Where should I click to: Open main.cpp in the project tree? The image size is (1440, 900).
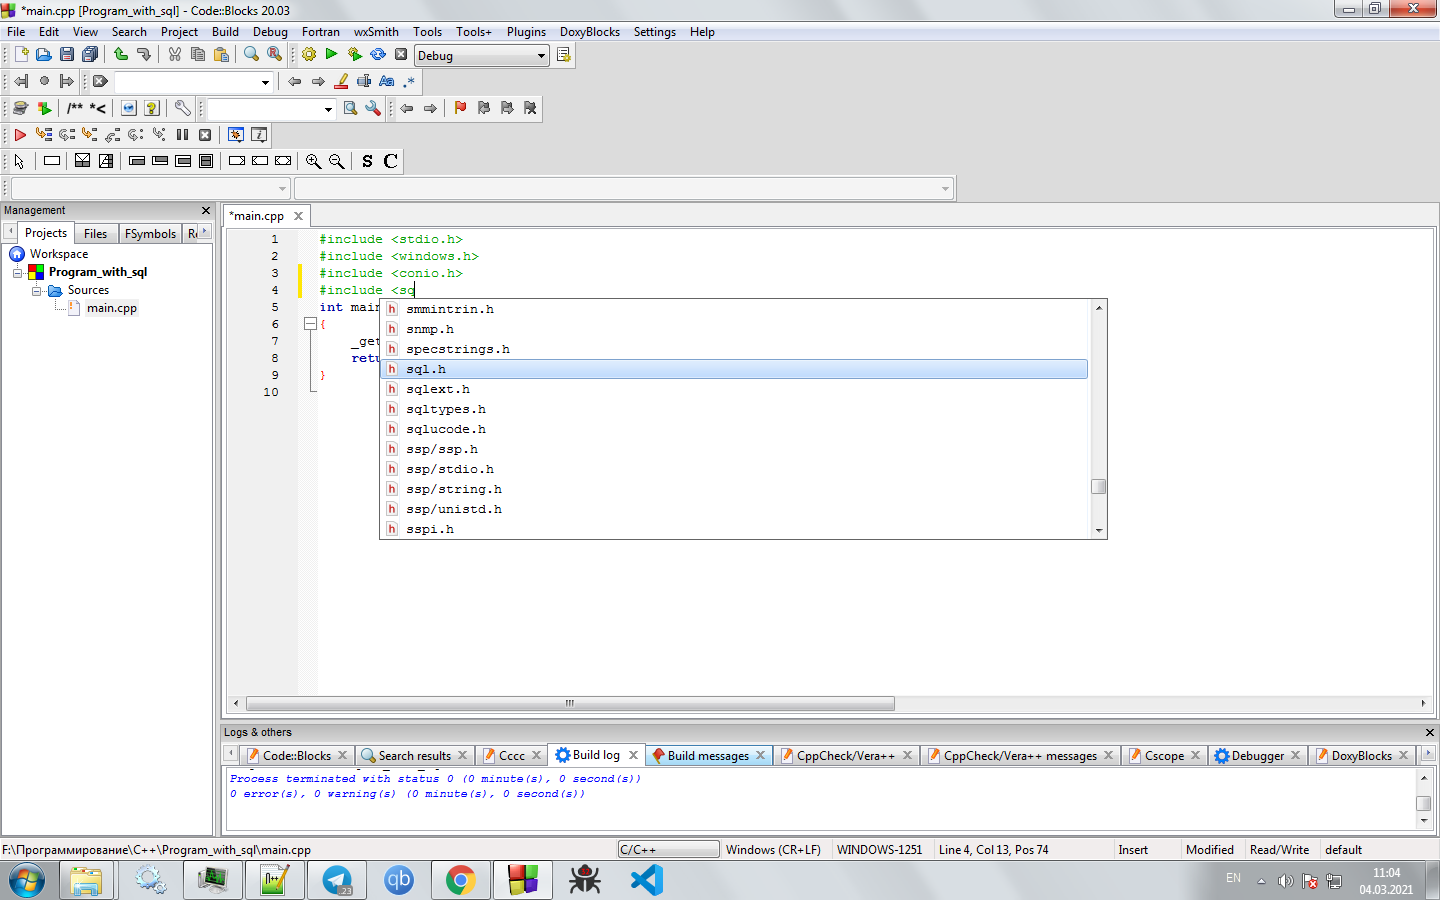(x=111, y=308)
